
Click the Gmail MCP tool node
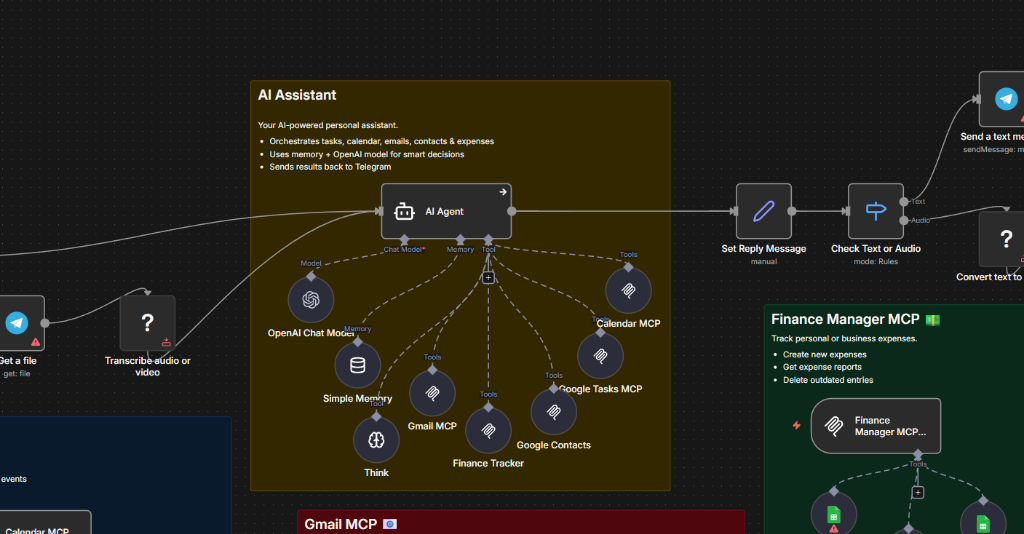pyautogui.click(x=432, y=393)
